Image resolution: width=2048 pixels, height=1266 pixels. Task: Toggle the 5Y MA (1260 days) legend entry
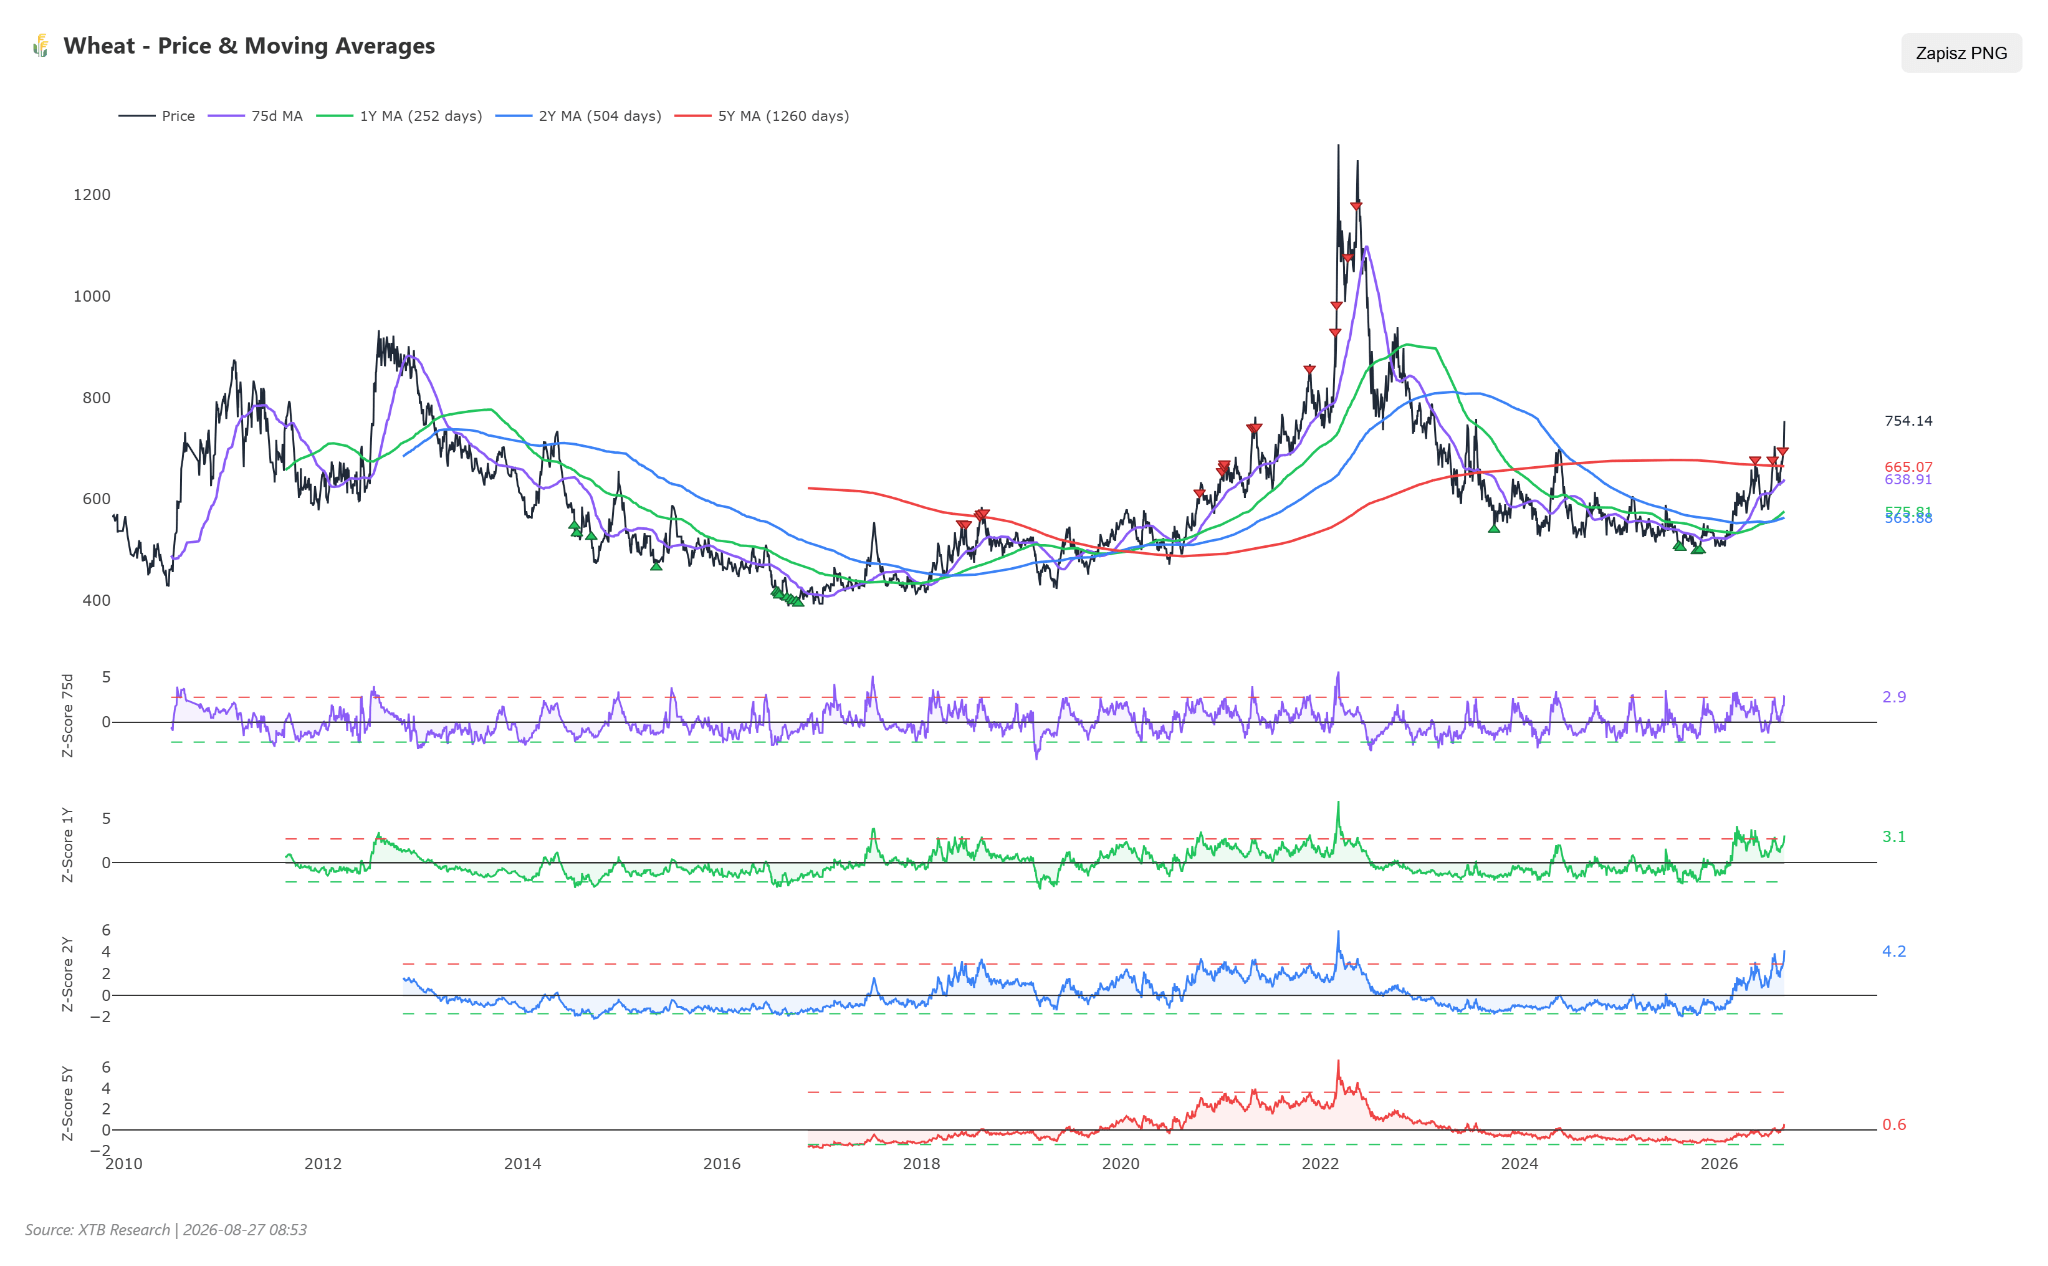pyautogui.click(x=762, y=116)
